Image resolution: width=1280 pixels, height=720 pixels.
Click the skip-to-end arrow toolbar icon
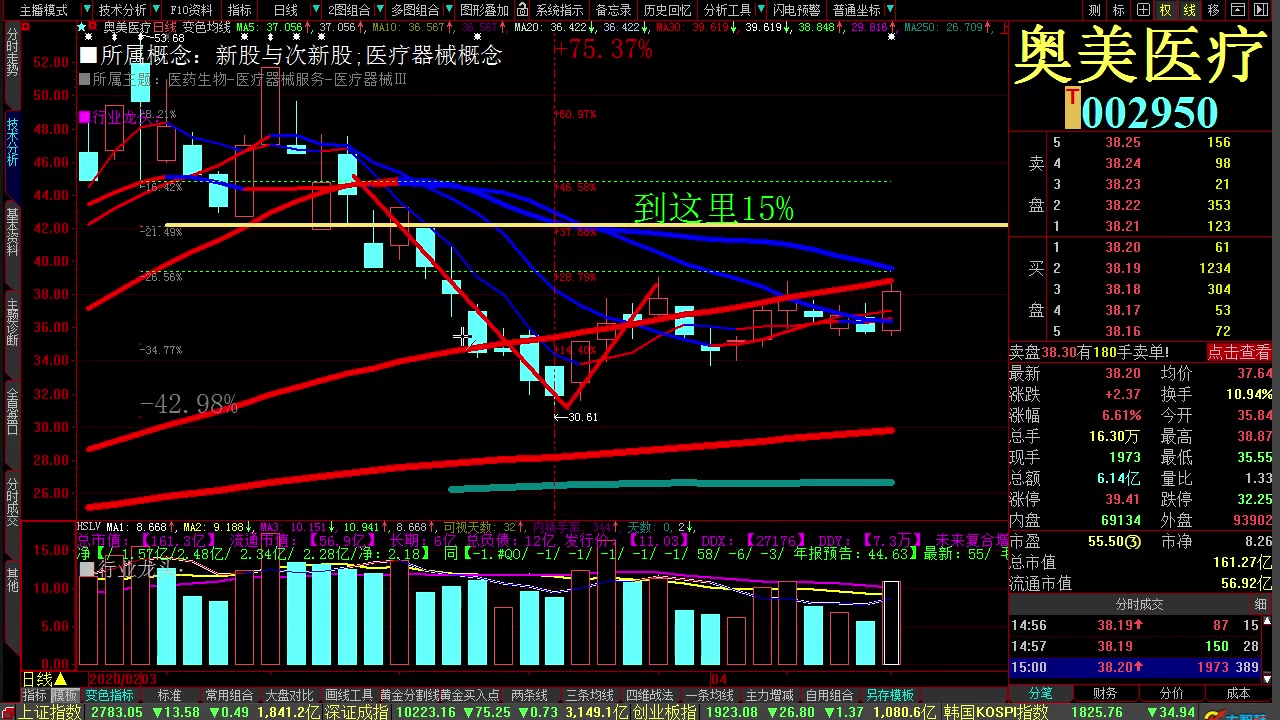point(1261,10)
